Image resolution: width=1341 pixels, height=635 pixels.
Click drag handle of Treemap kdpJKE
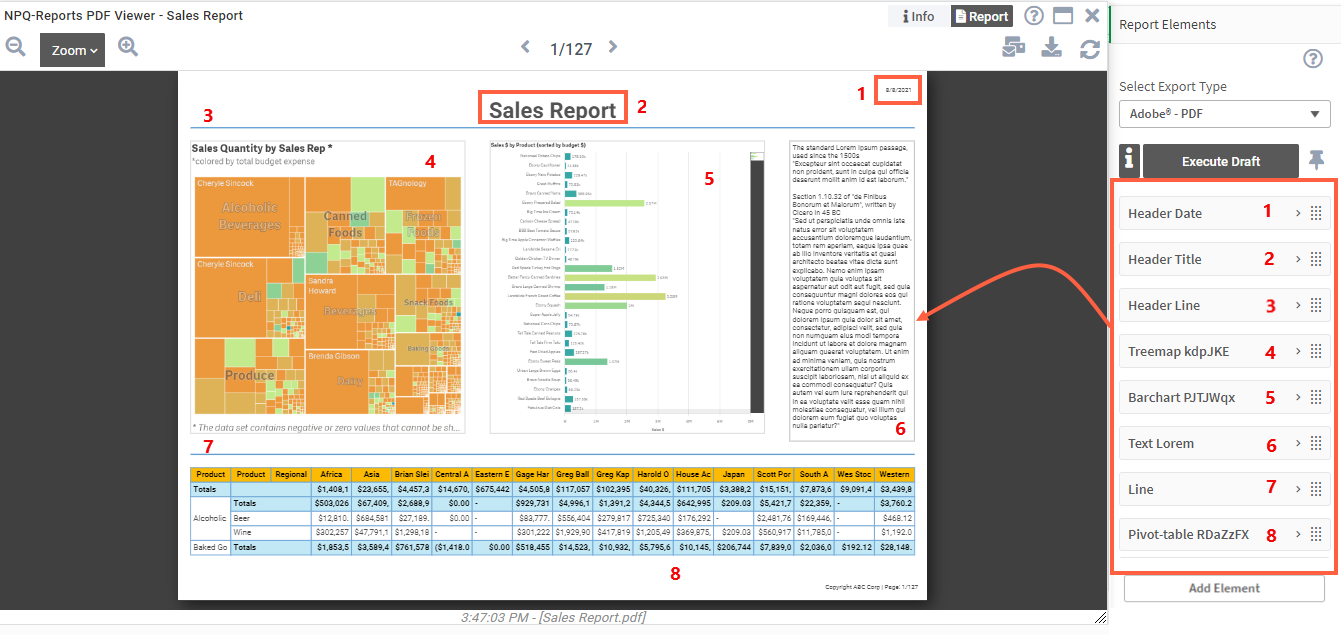click(x=1316, y=351)
